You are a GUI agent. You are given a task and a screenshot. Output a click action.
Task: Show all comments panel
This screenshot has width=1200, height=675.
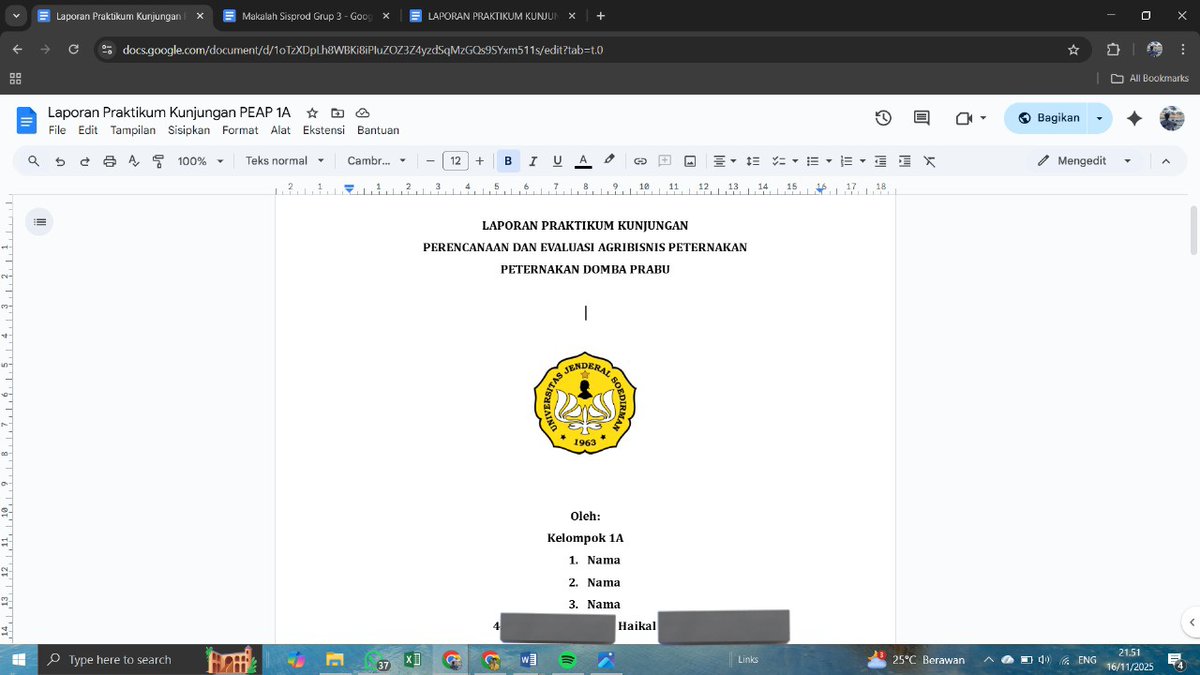[x=922, y=118]
